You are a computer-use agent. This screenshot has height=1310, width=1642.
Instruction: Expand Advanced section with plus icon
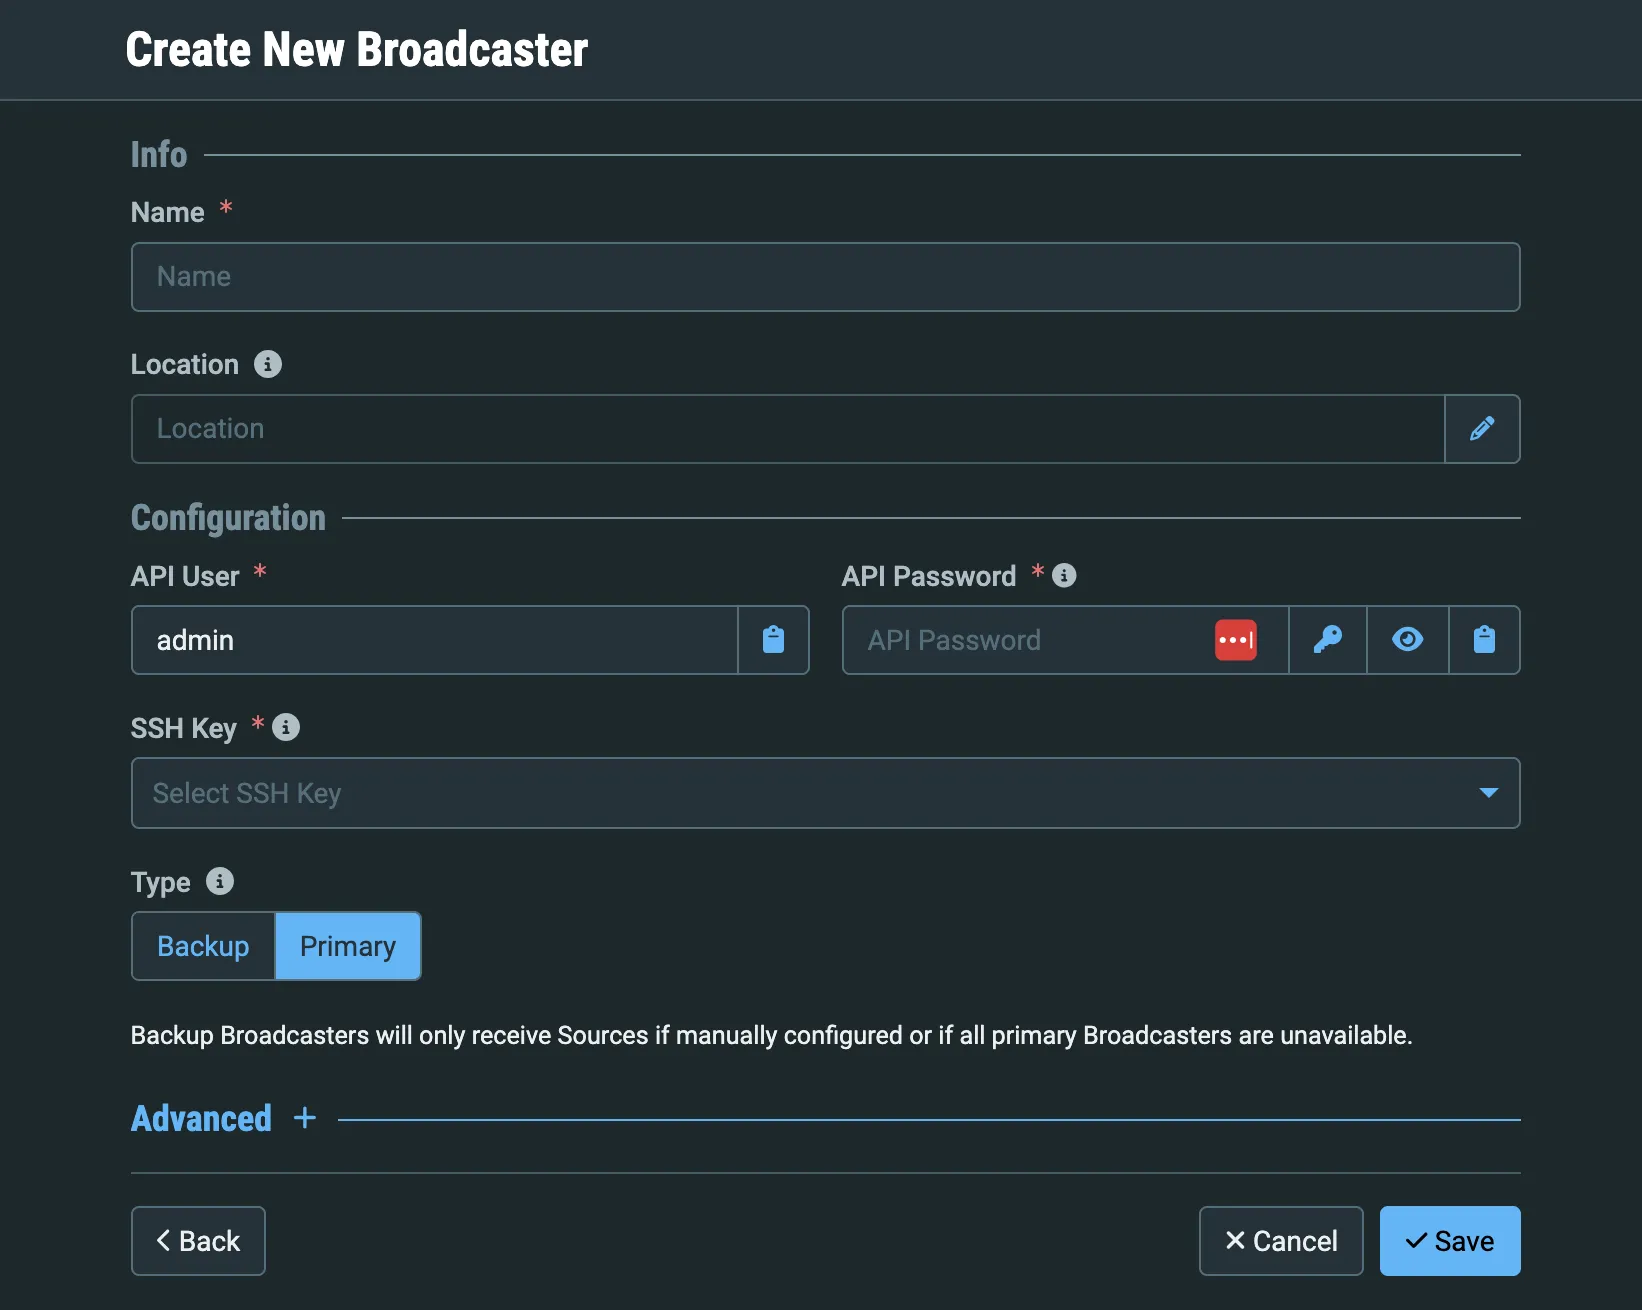pyautogui.click(x=305, y=1118)
